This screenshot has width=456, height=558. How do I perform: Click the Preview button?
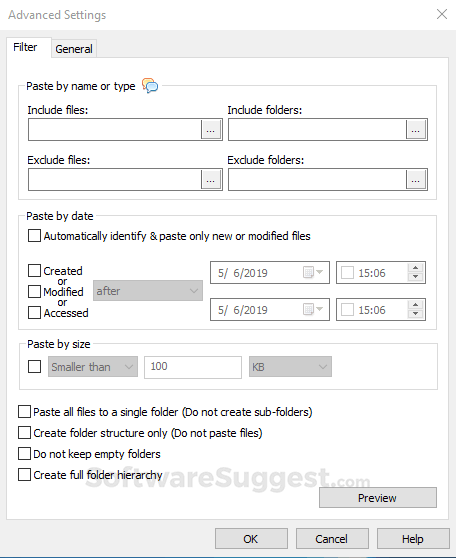[x=378, y=498]
